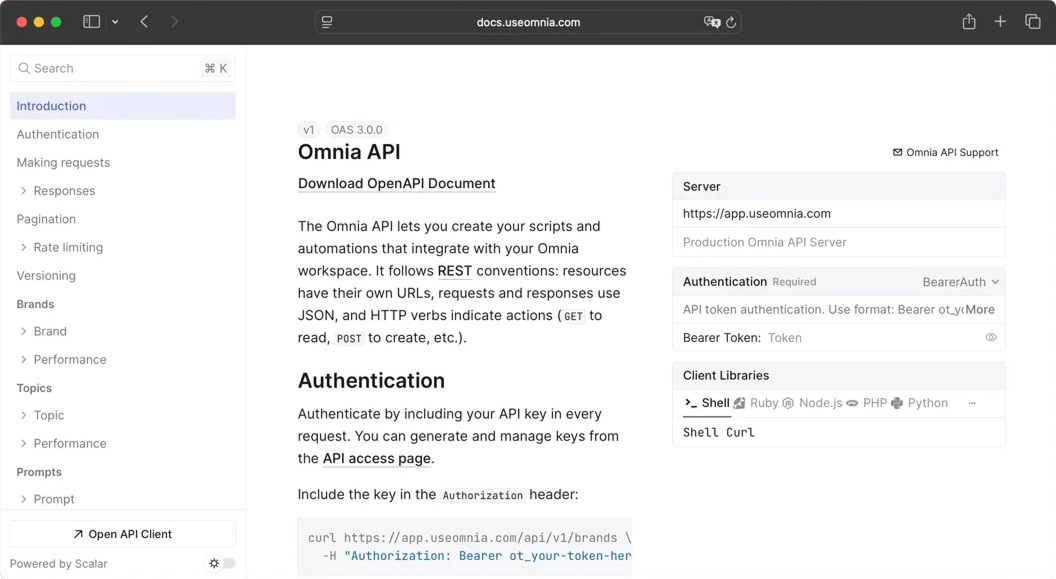The width and height of the screenshot is (1056, 579).
Task: Click the Powered by Scalar link
Action: coord(59,564)
